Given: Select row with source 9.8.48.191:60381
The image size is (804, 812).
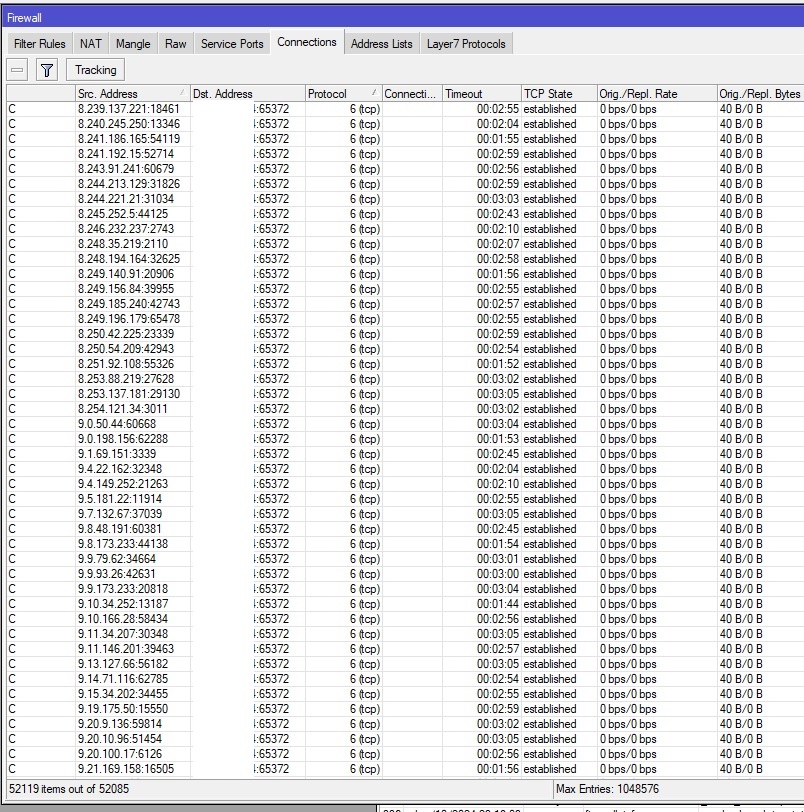Looking at the screenshot, I should coord(405,529).
